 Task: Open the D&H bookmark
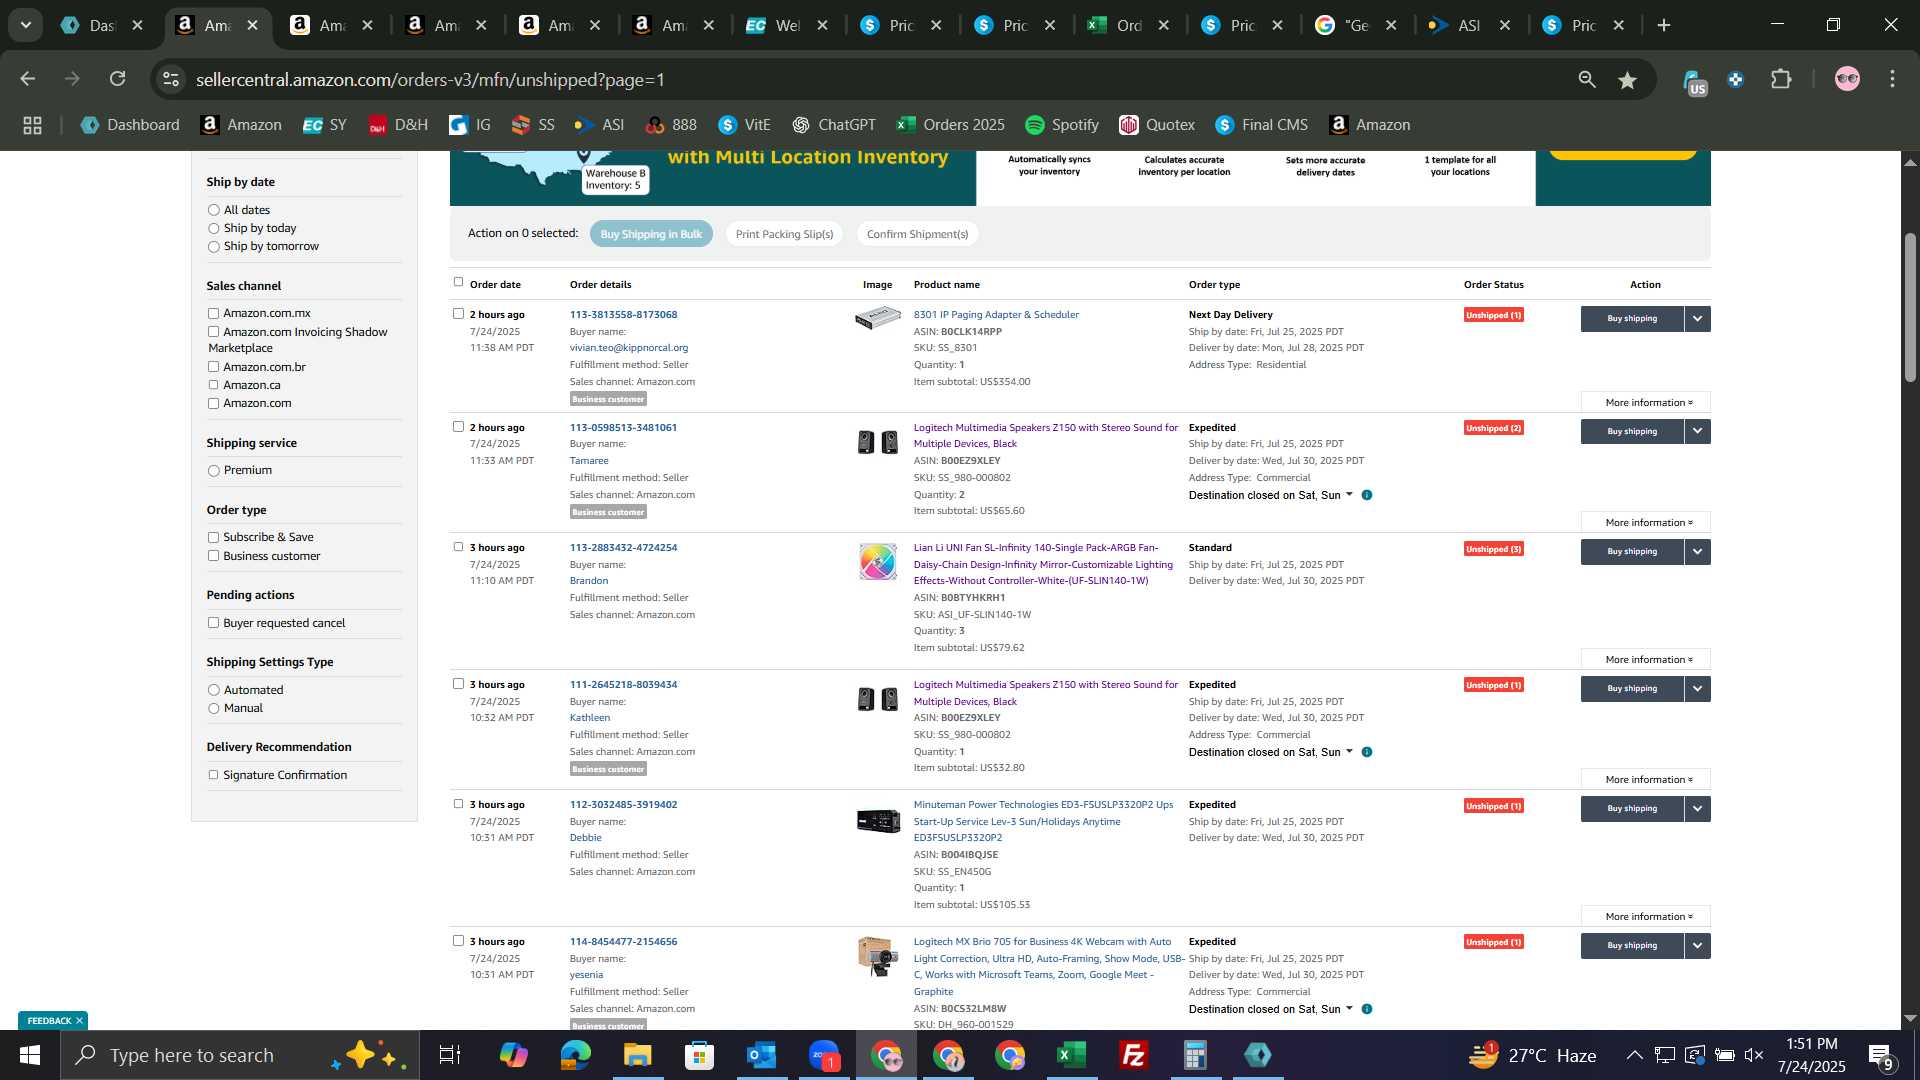click(x=398, y=125)
